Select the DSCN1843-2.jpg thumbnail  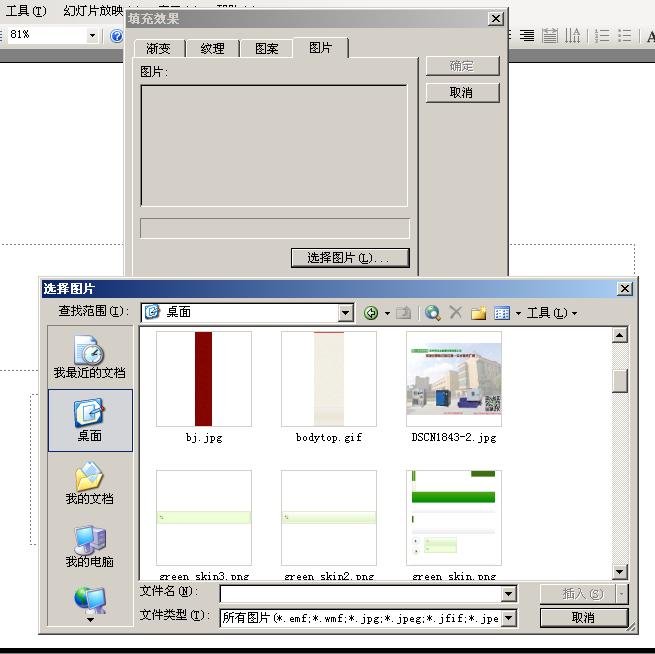click(x=454, y=380)
